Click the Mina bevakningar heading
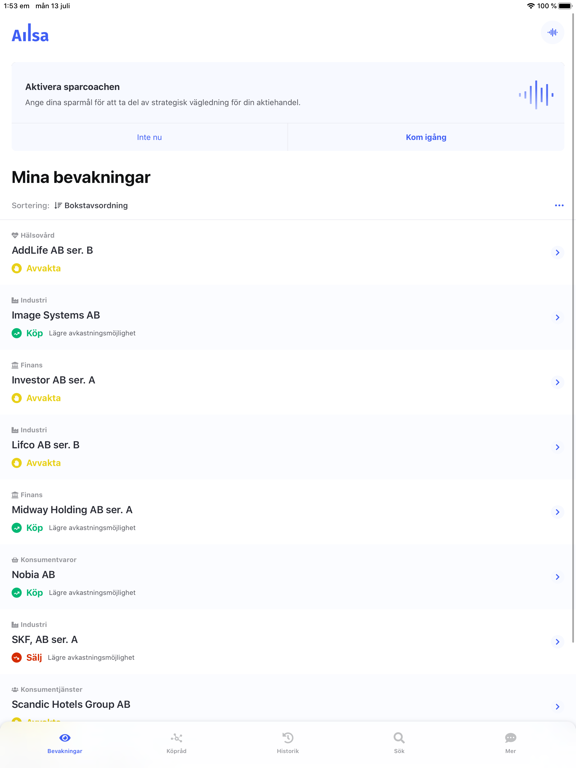Viewport: 576px width, 768px height. tap(81, 177)
